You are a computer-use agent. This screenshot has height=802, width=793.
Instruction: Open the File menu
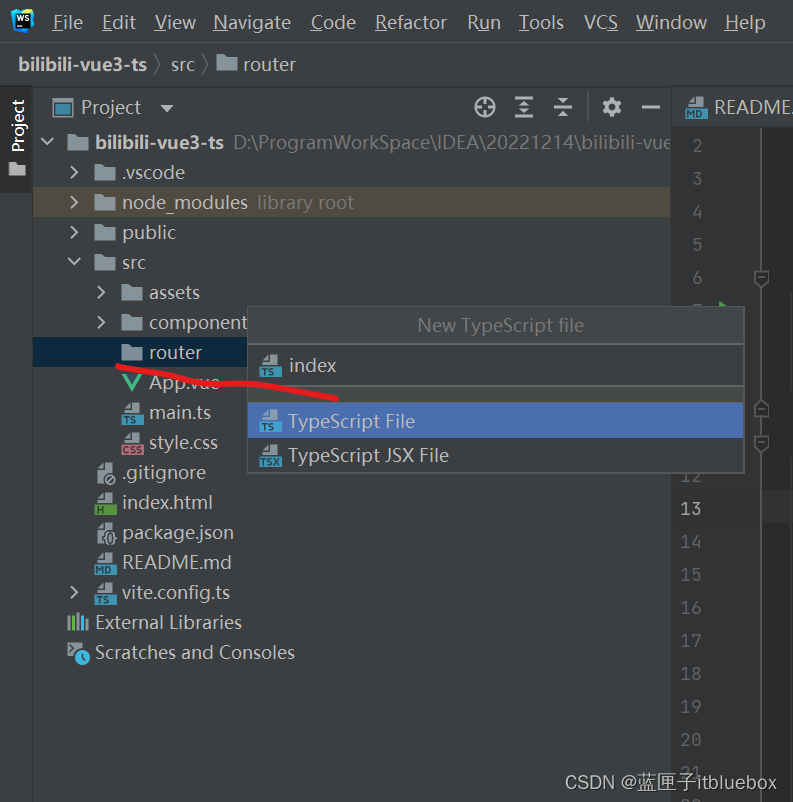(x=68, y=23)
